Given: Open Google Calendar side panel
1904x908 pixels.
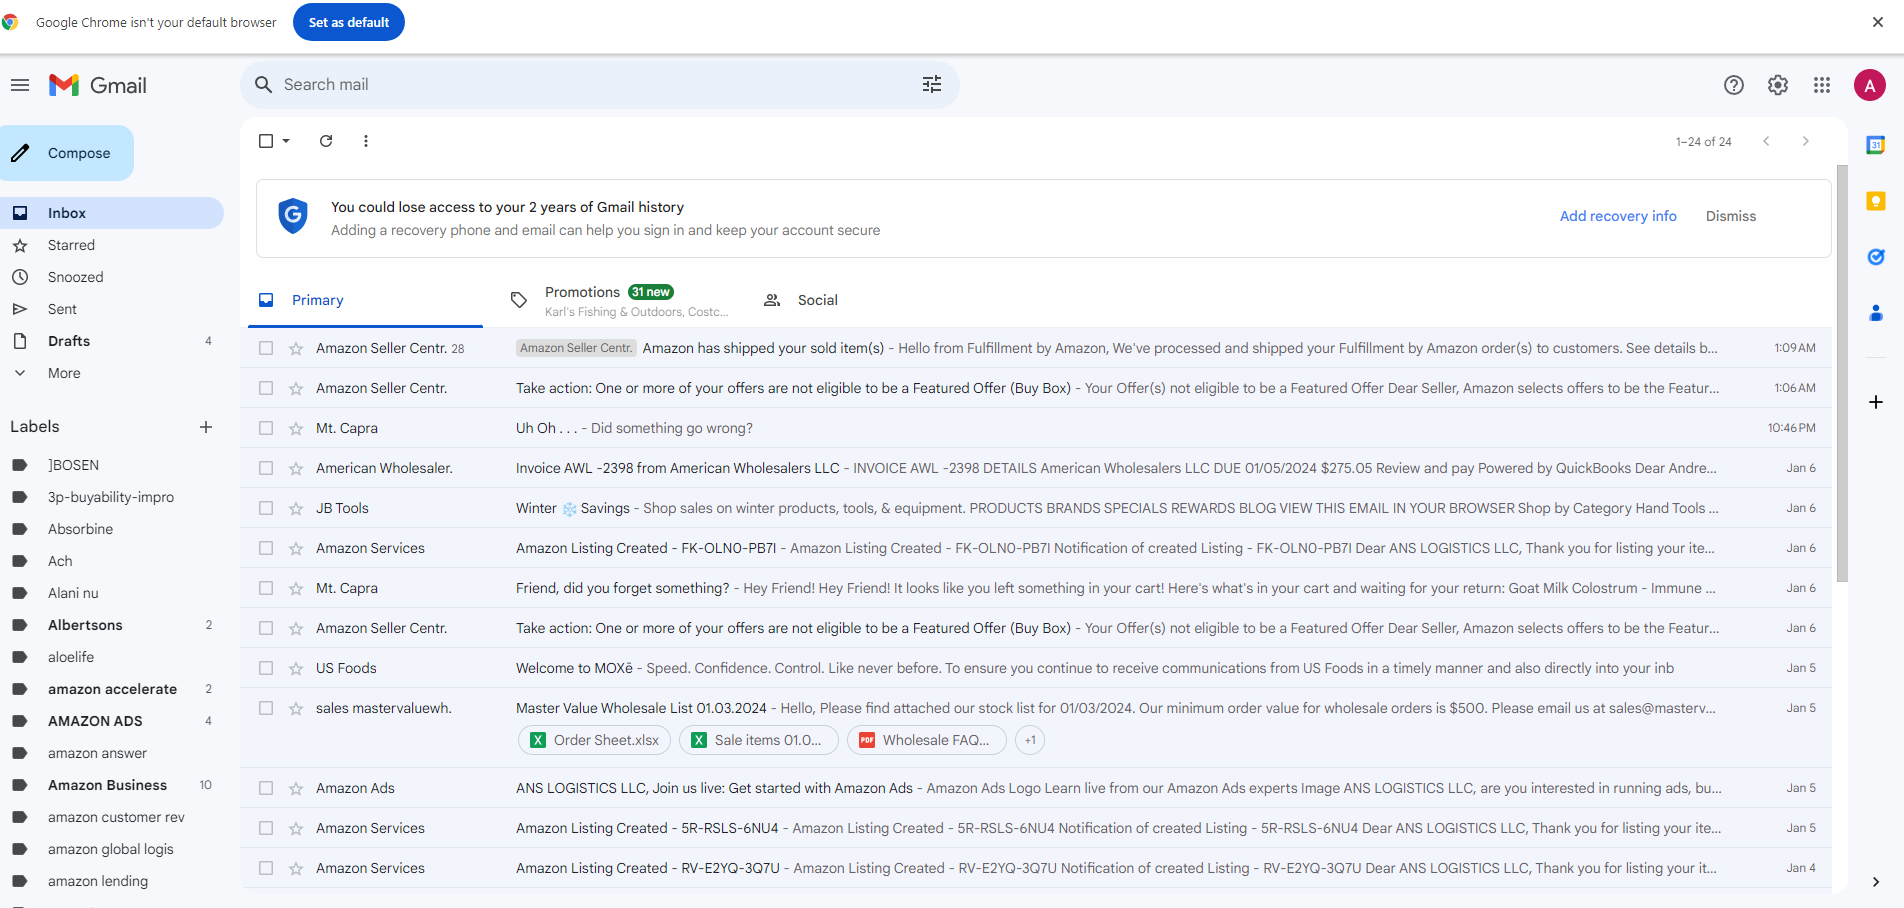Looking at the screenshot, I should [1876, 145].
